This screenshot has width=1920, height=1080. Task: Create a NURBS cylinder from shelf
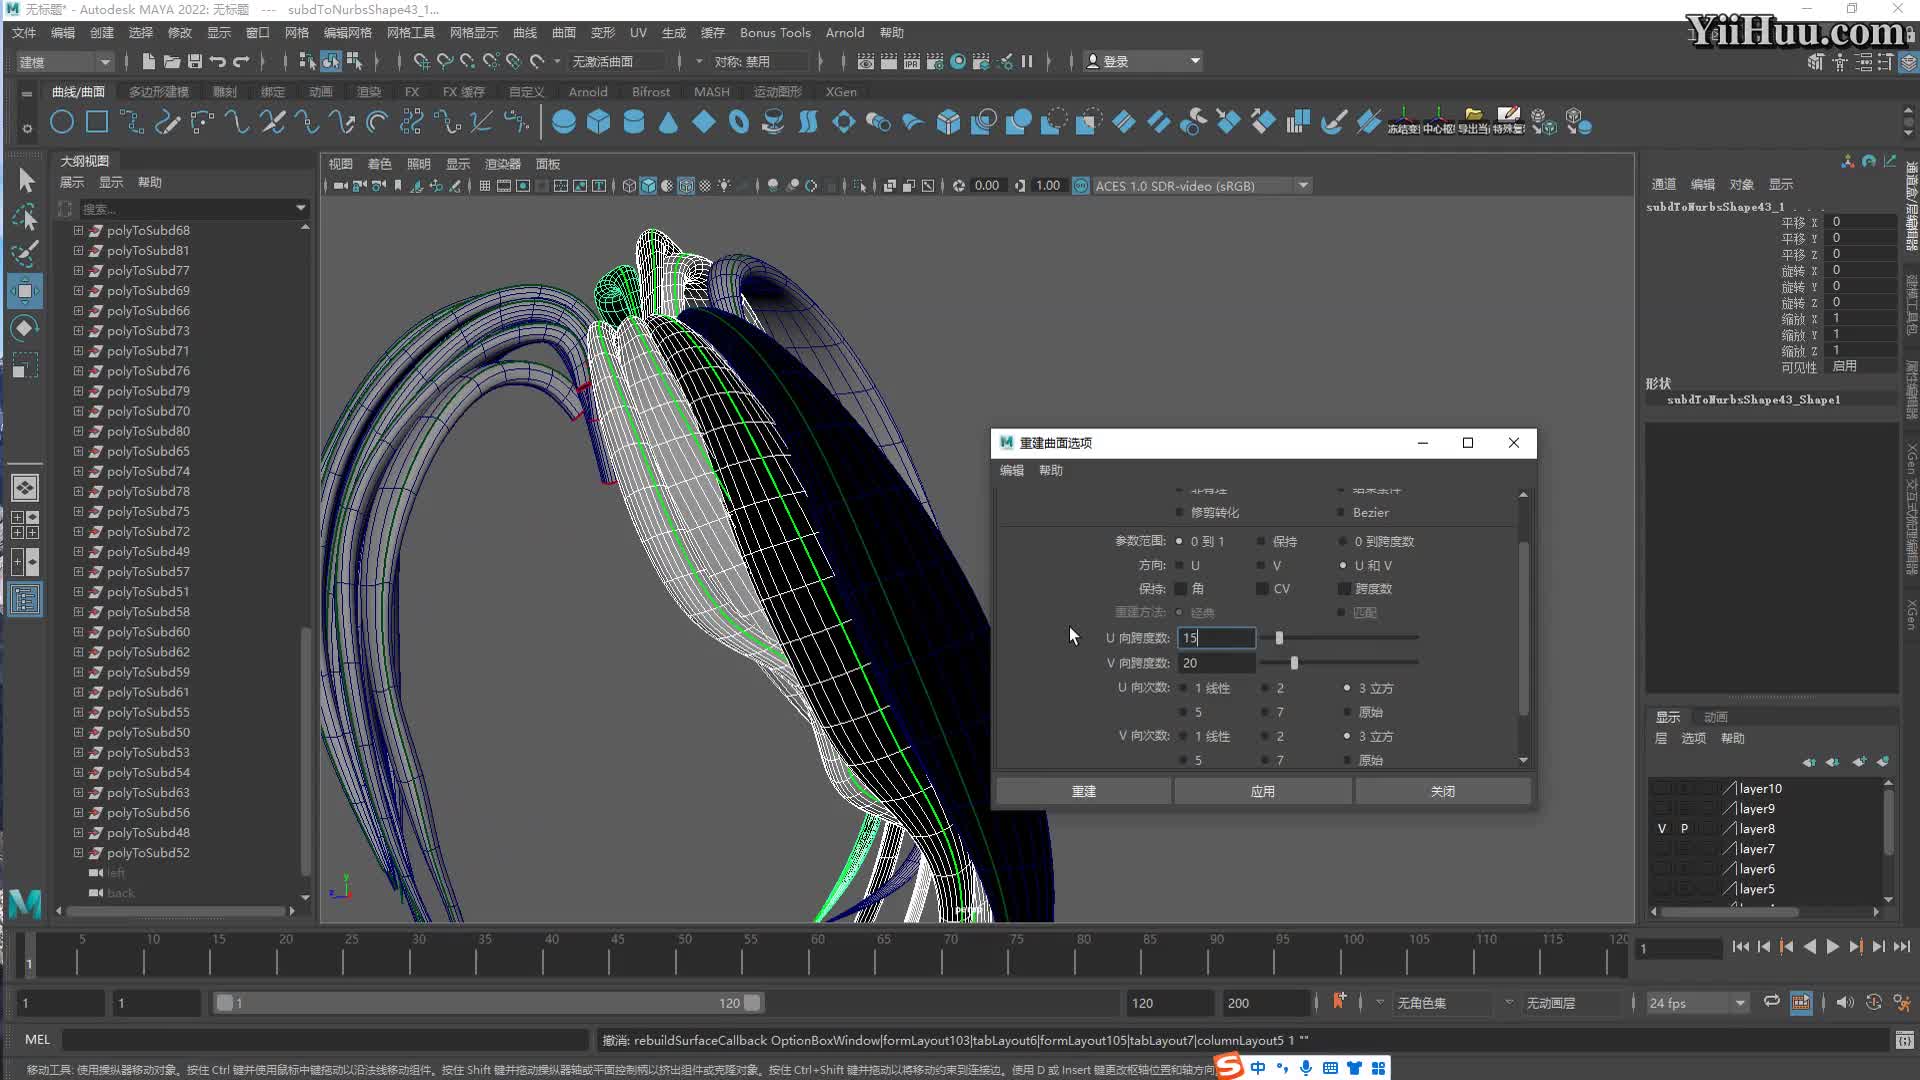[x=634, y=123]
